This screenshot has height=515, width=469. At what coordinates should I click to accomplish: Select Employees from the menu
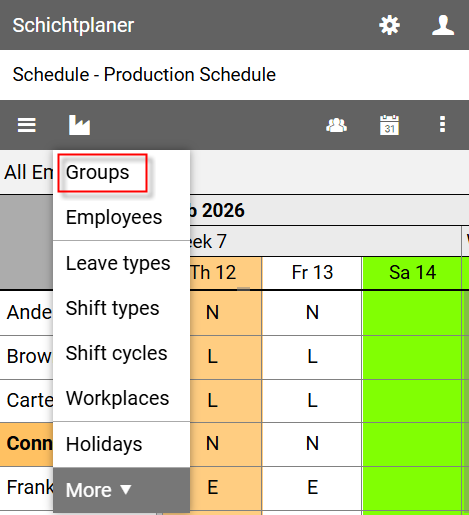(x=121, y=218)
